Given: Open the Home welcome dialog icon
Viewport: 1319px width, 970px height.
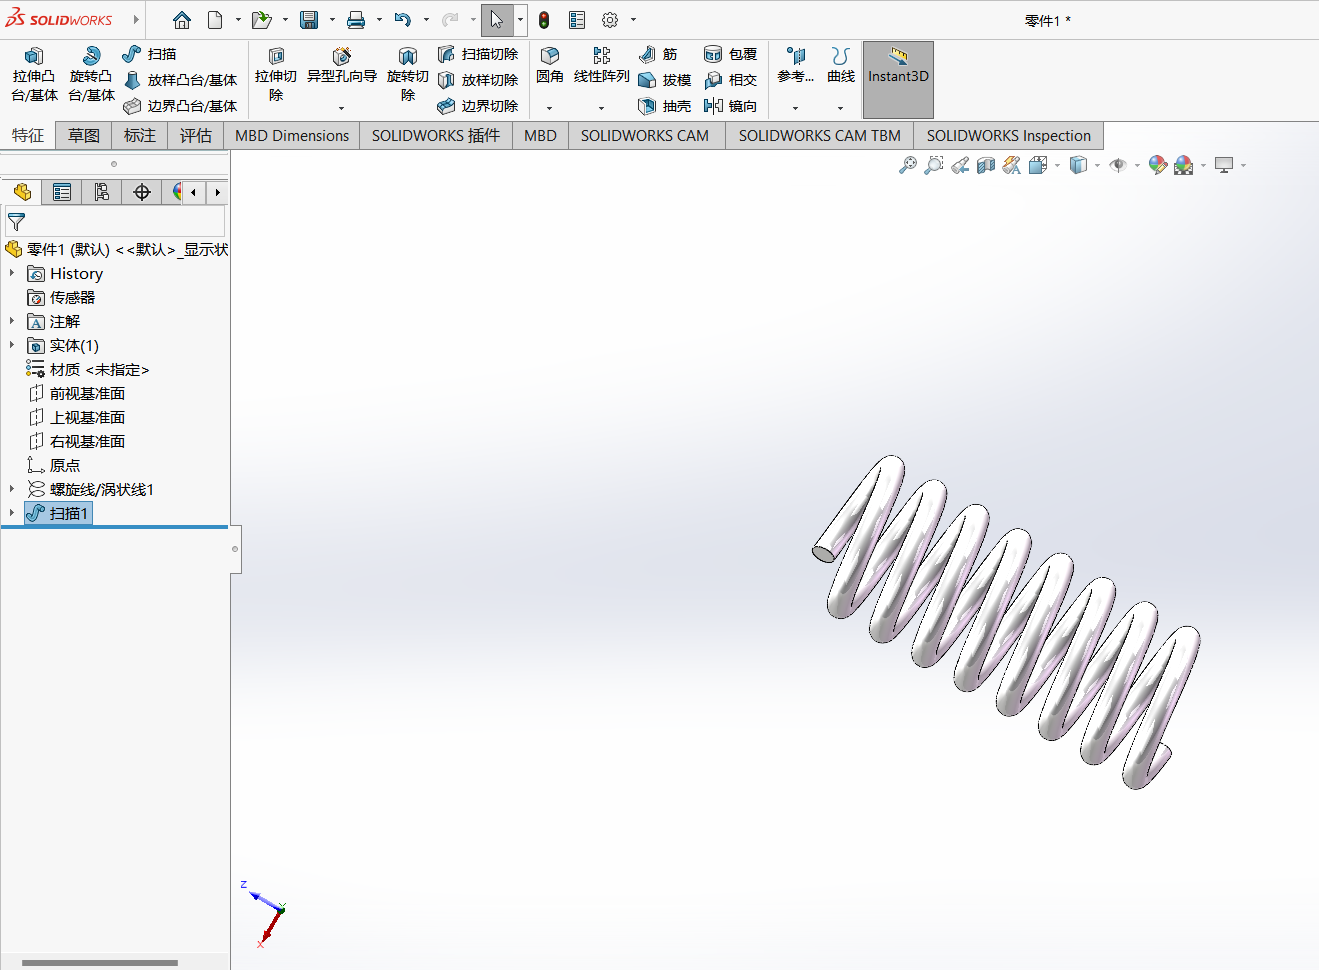Looking at the screenshot, I should click(x=181, y=20).
